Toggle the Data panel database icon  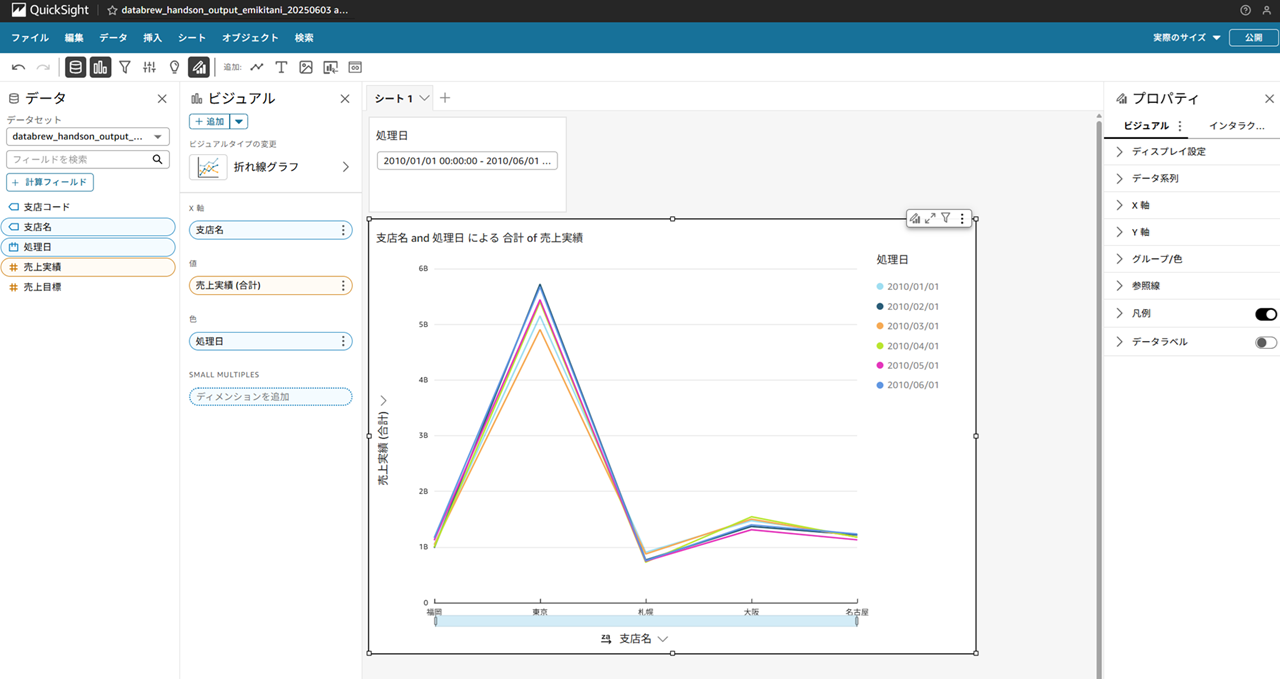click(75, 67)
